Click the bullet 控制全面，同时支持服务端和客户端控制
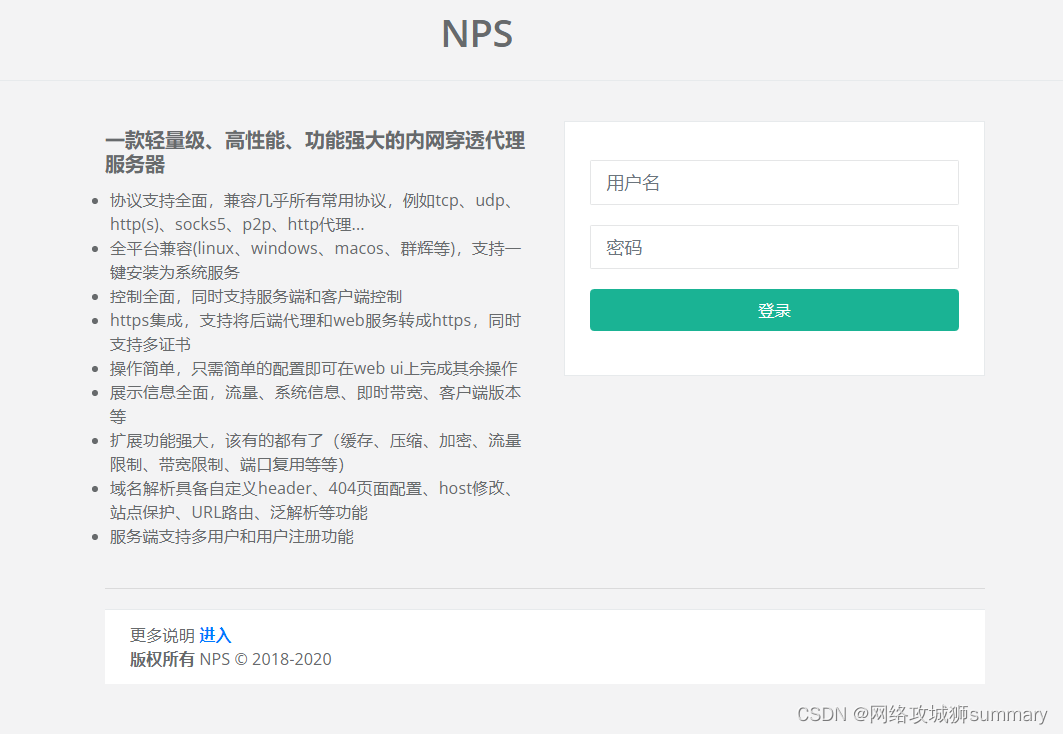Screen dimensions: 1063x734 [256, 296]
